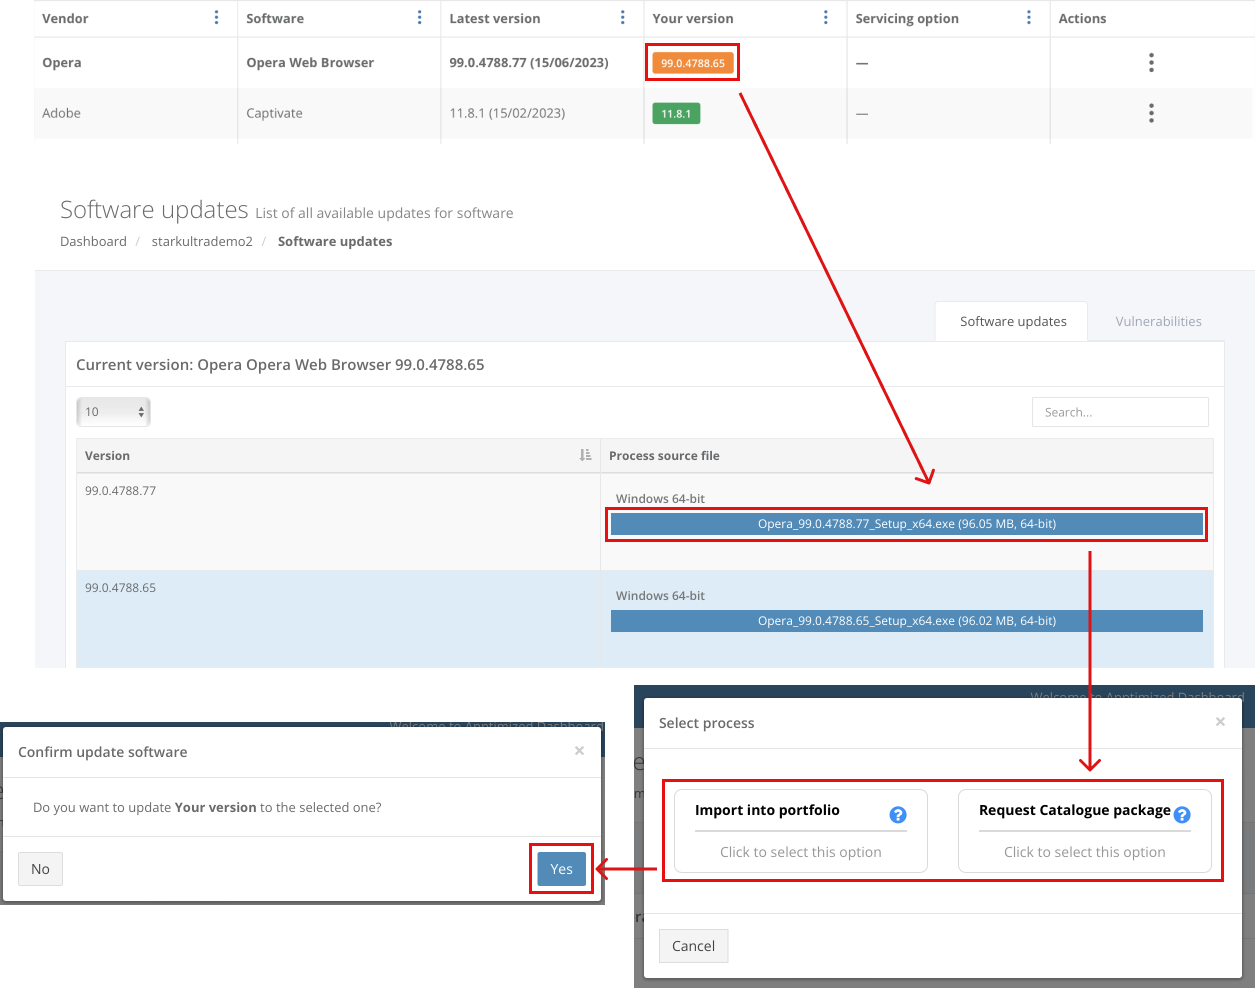Switch to the Vulnerabilities tab
The image size is (1255, 988).
[1158, 322]
